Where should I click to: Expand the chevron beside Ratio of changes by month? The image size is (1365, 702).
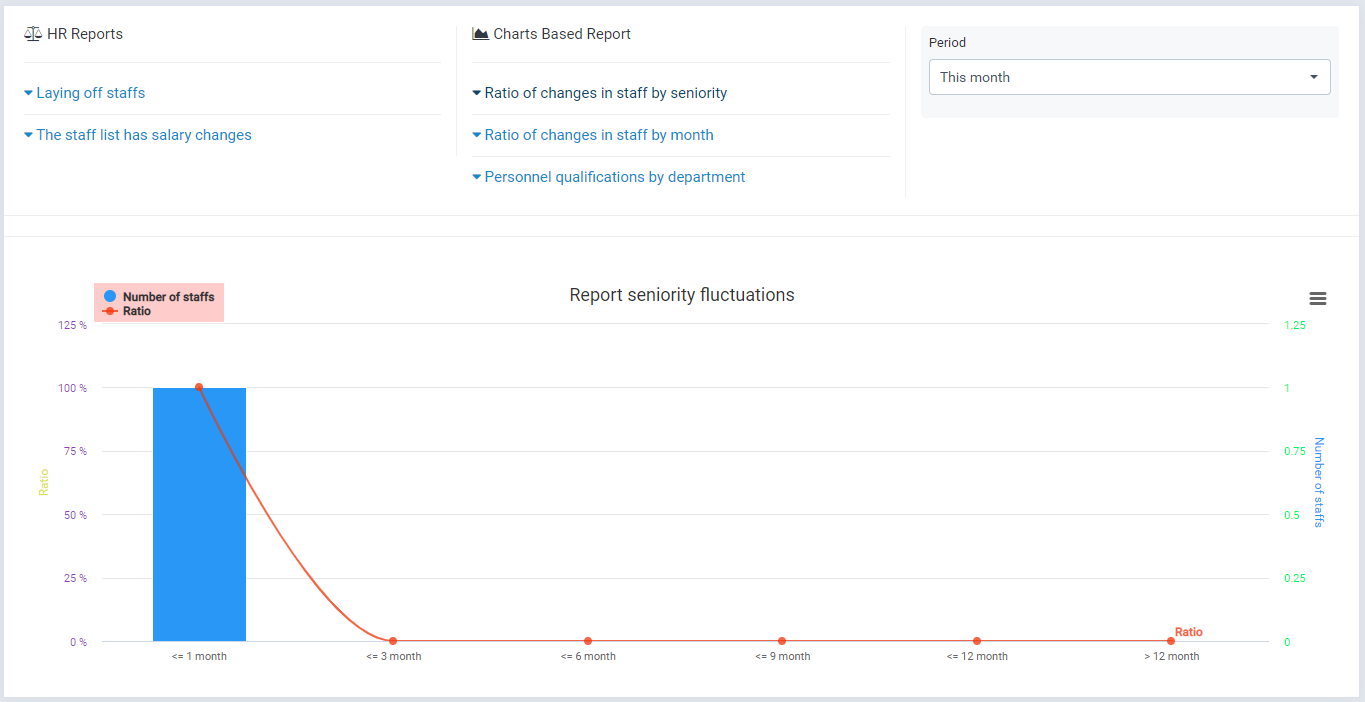[x=476, y=134]
